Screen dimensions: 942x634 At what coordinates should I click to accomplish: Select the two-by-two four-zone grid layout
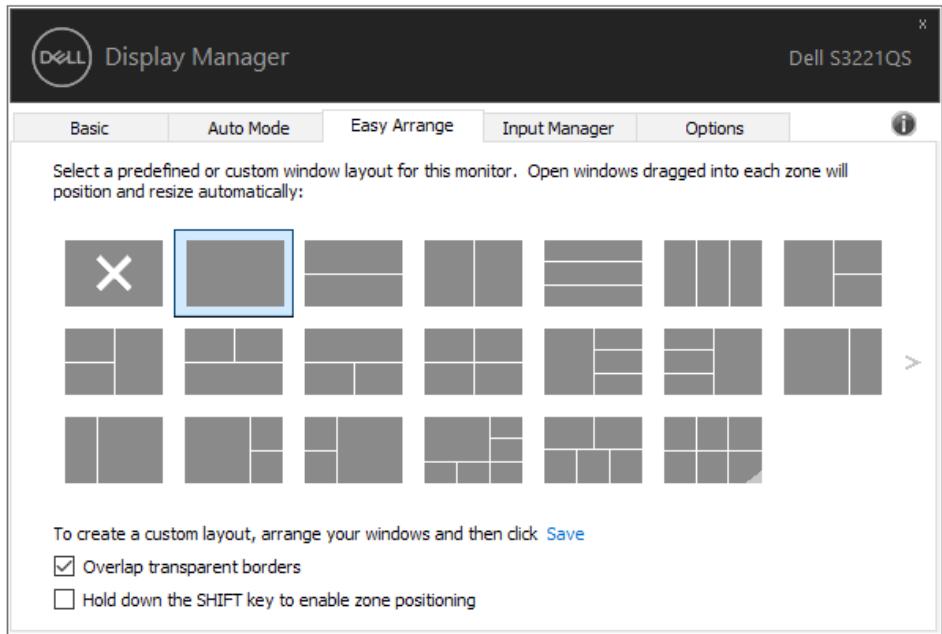(473, 361)
